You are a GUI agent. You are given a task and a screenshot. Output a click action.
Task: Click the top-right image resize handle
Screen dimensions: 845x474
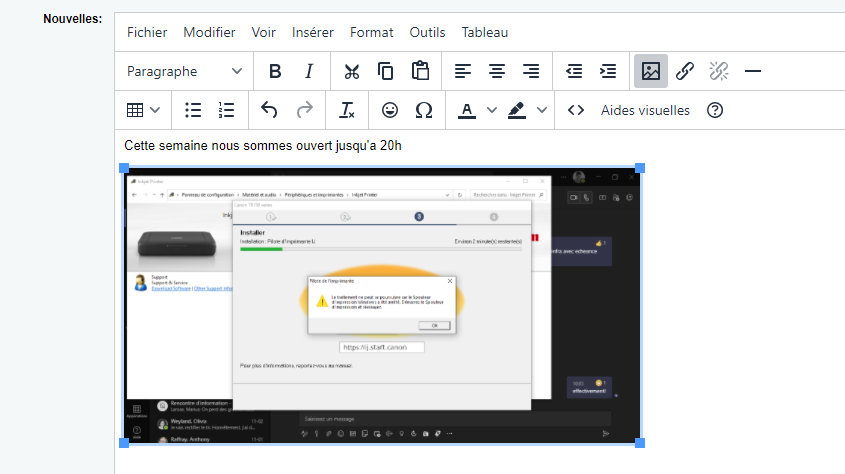click(x=640, y=168)
